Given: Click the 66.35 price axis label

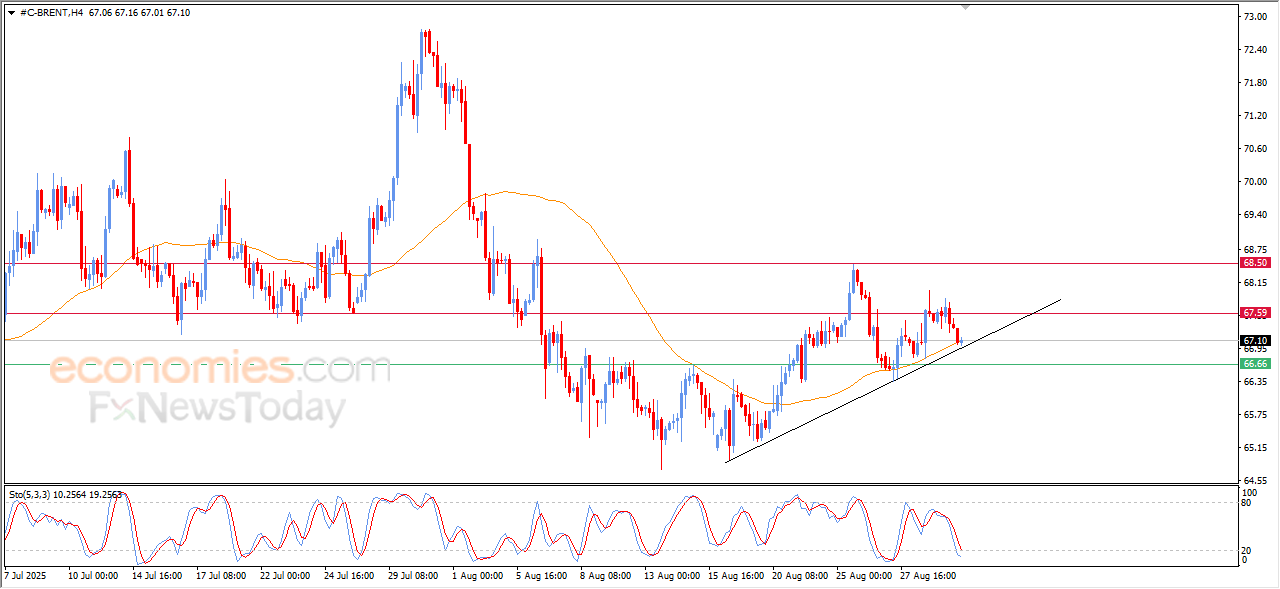Looking at the screenshot, I should pyautogui.click(x=1255, y=382).
